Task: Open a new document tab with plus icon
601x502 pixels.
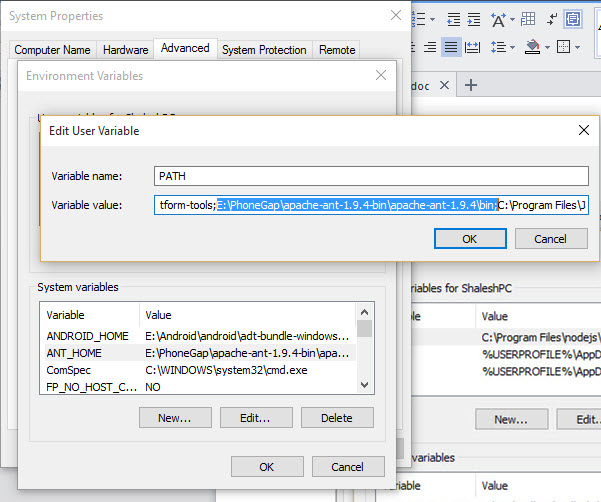Action: [x=471, y=85]
